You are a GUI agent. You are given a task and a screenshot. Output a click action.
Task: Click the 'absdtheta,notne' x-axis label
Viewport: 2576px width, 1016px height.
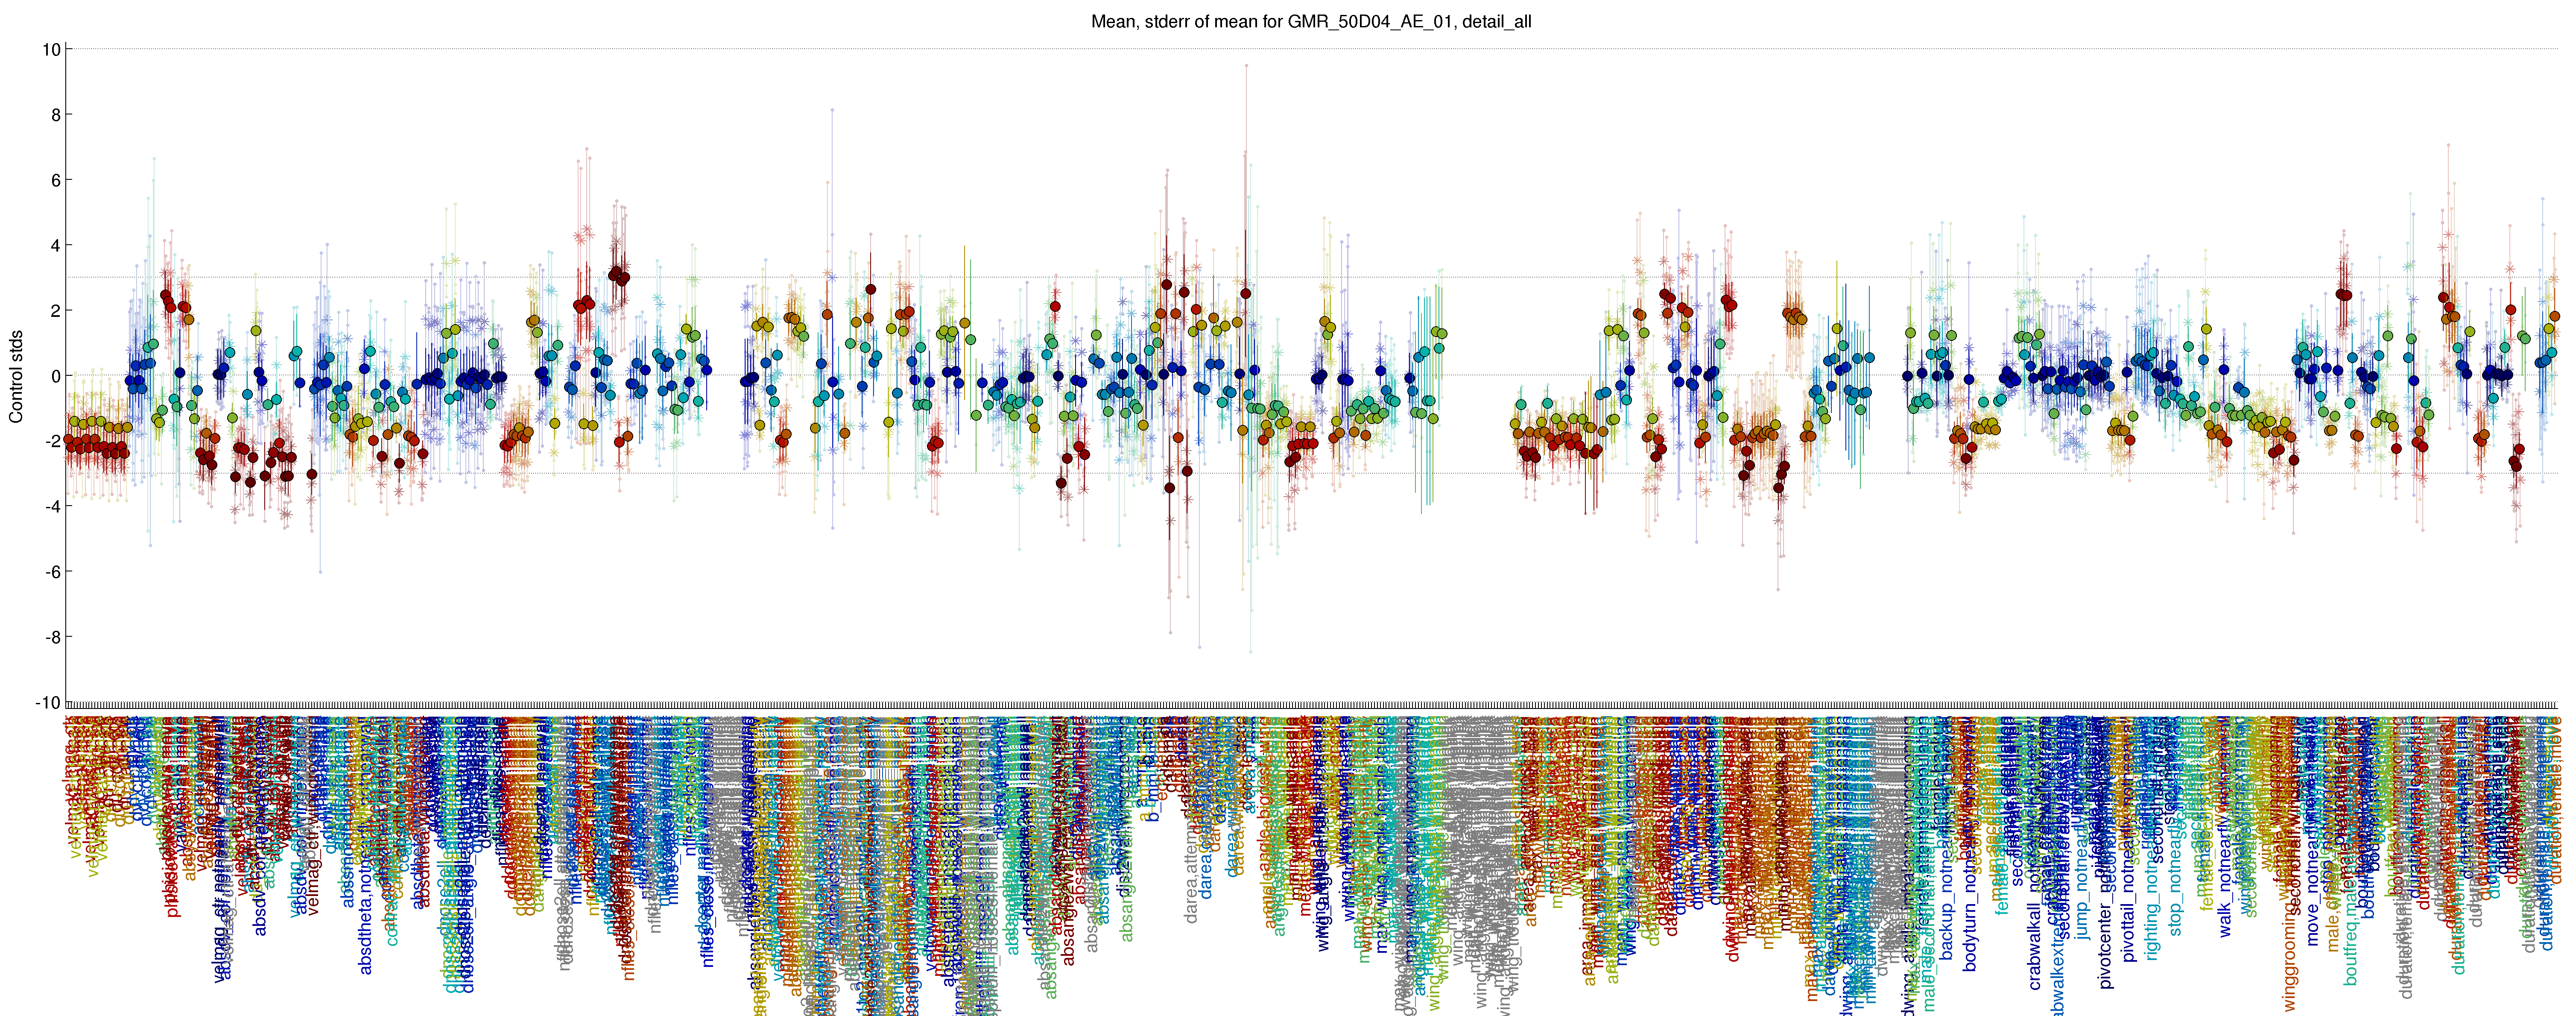tap(365, 914)
